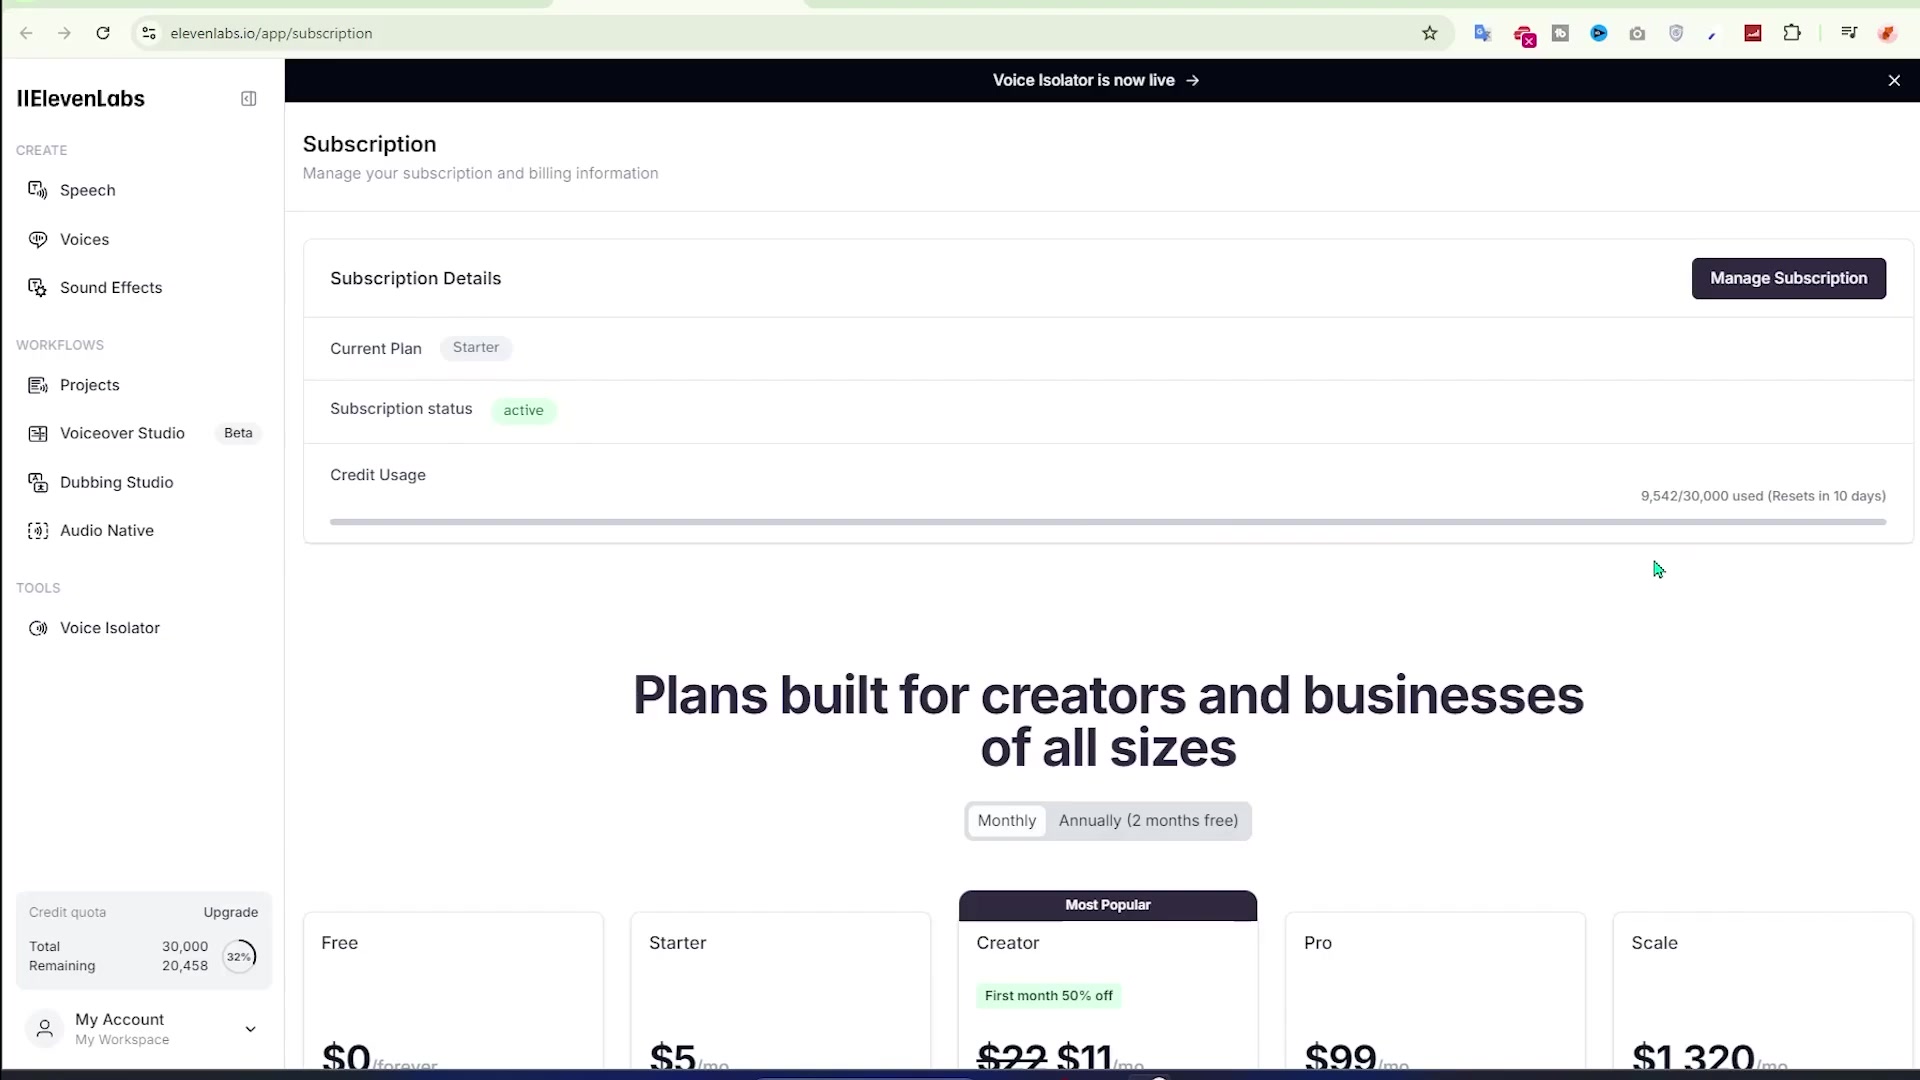
Task: Click the active subscription status badge
Action: pos(523,410)
